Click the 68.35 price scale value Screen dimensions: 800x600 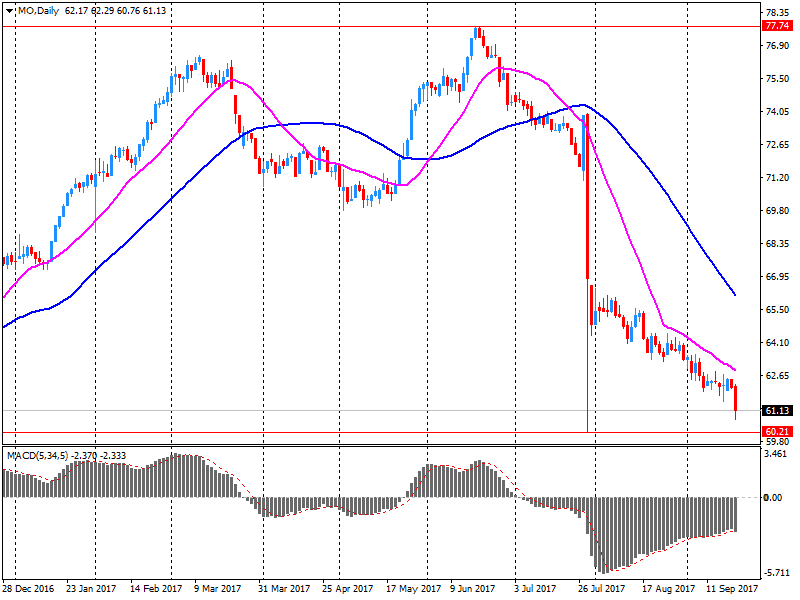777,243
